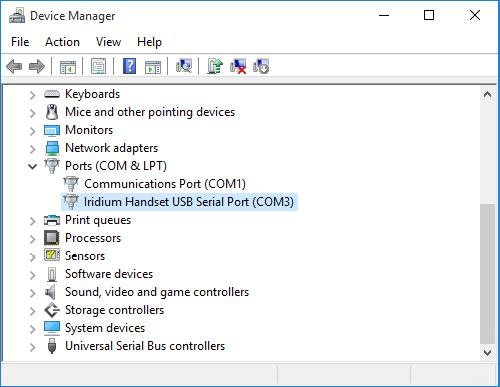Image resolution: width=500 pixels, height=387 pixels.
Task: Click the Print queues printer icon
Action: coord(52,220)
